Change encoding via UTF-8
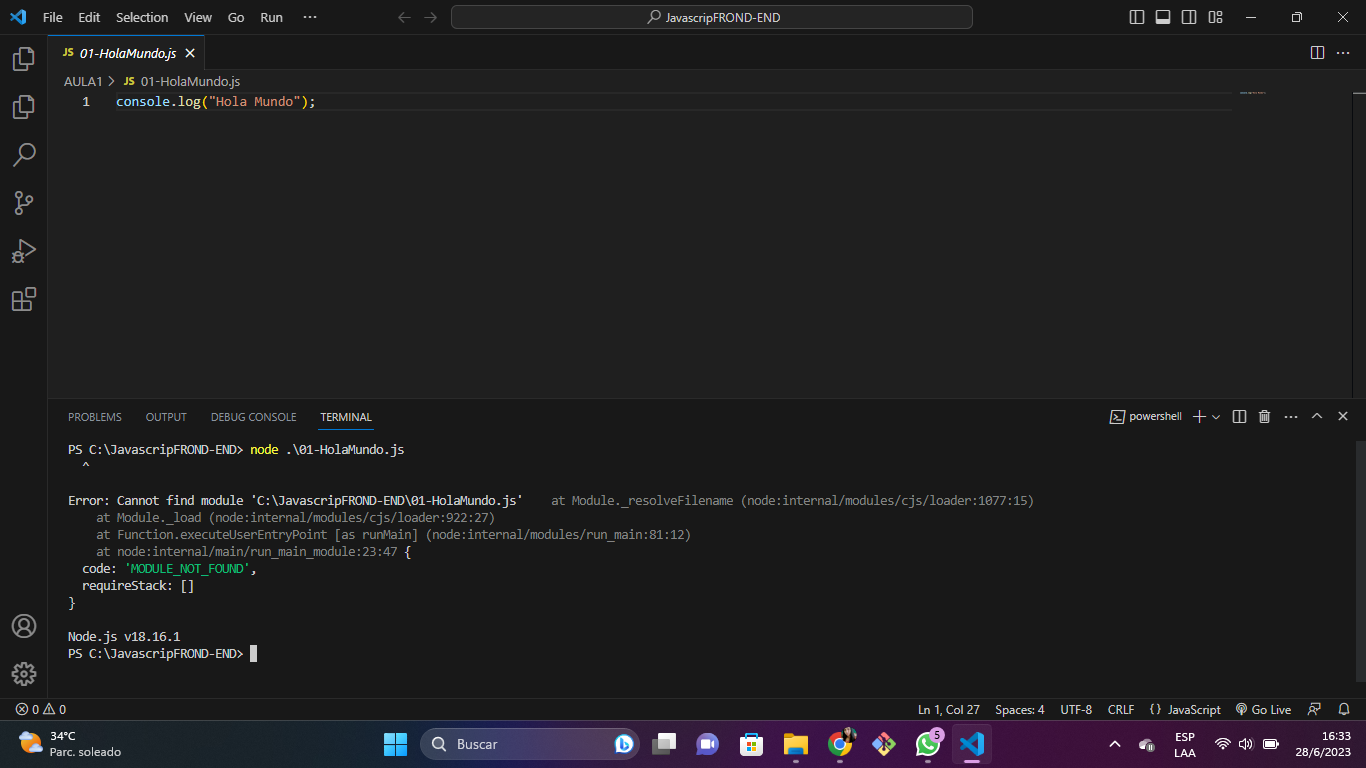Viewport: 1366px width, 768px height. pos(1076,709)
